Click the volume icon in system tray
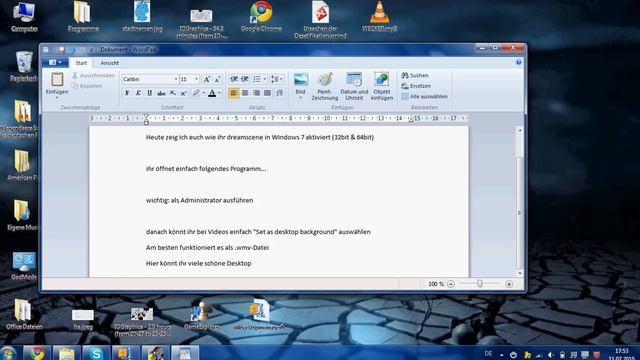 click(x=551, y=355)
